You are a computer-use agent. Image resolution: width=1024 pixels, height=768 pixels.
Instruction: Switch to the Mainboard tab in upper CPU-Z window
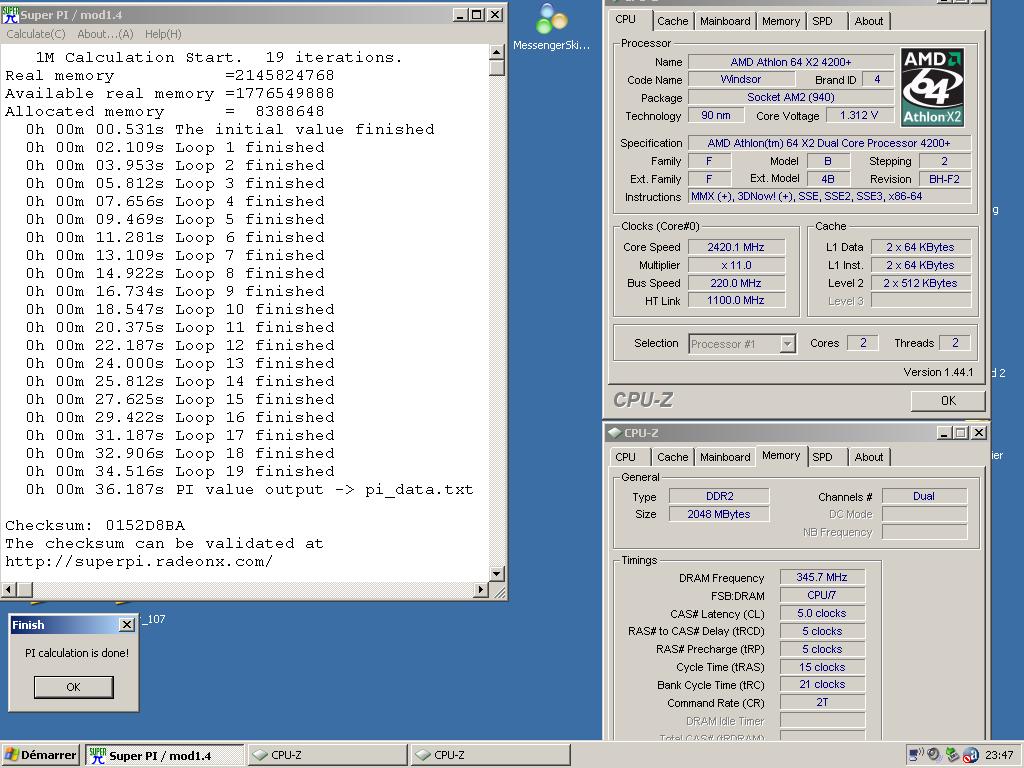pos(725,21)
